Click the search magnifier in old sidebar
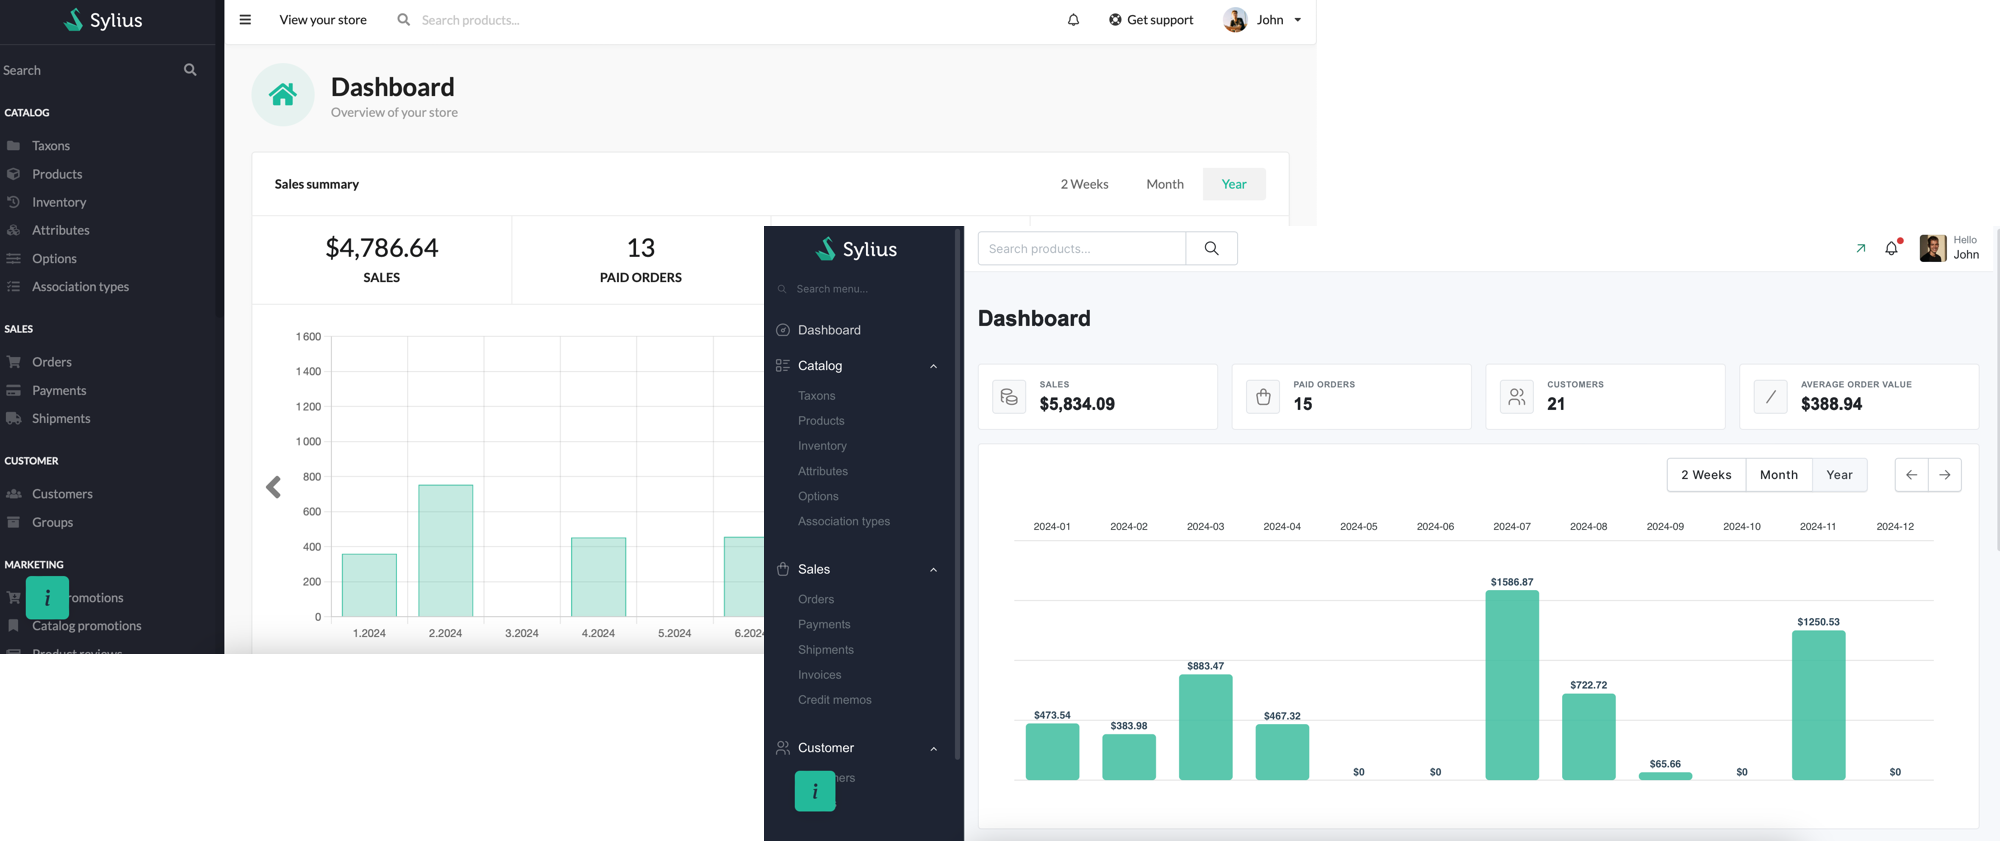The height and width of the screenshot is (841, 2000). click(190, 70)
